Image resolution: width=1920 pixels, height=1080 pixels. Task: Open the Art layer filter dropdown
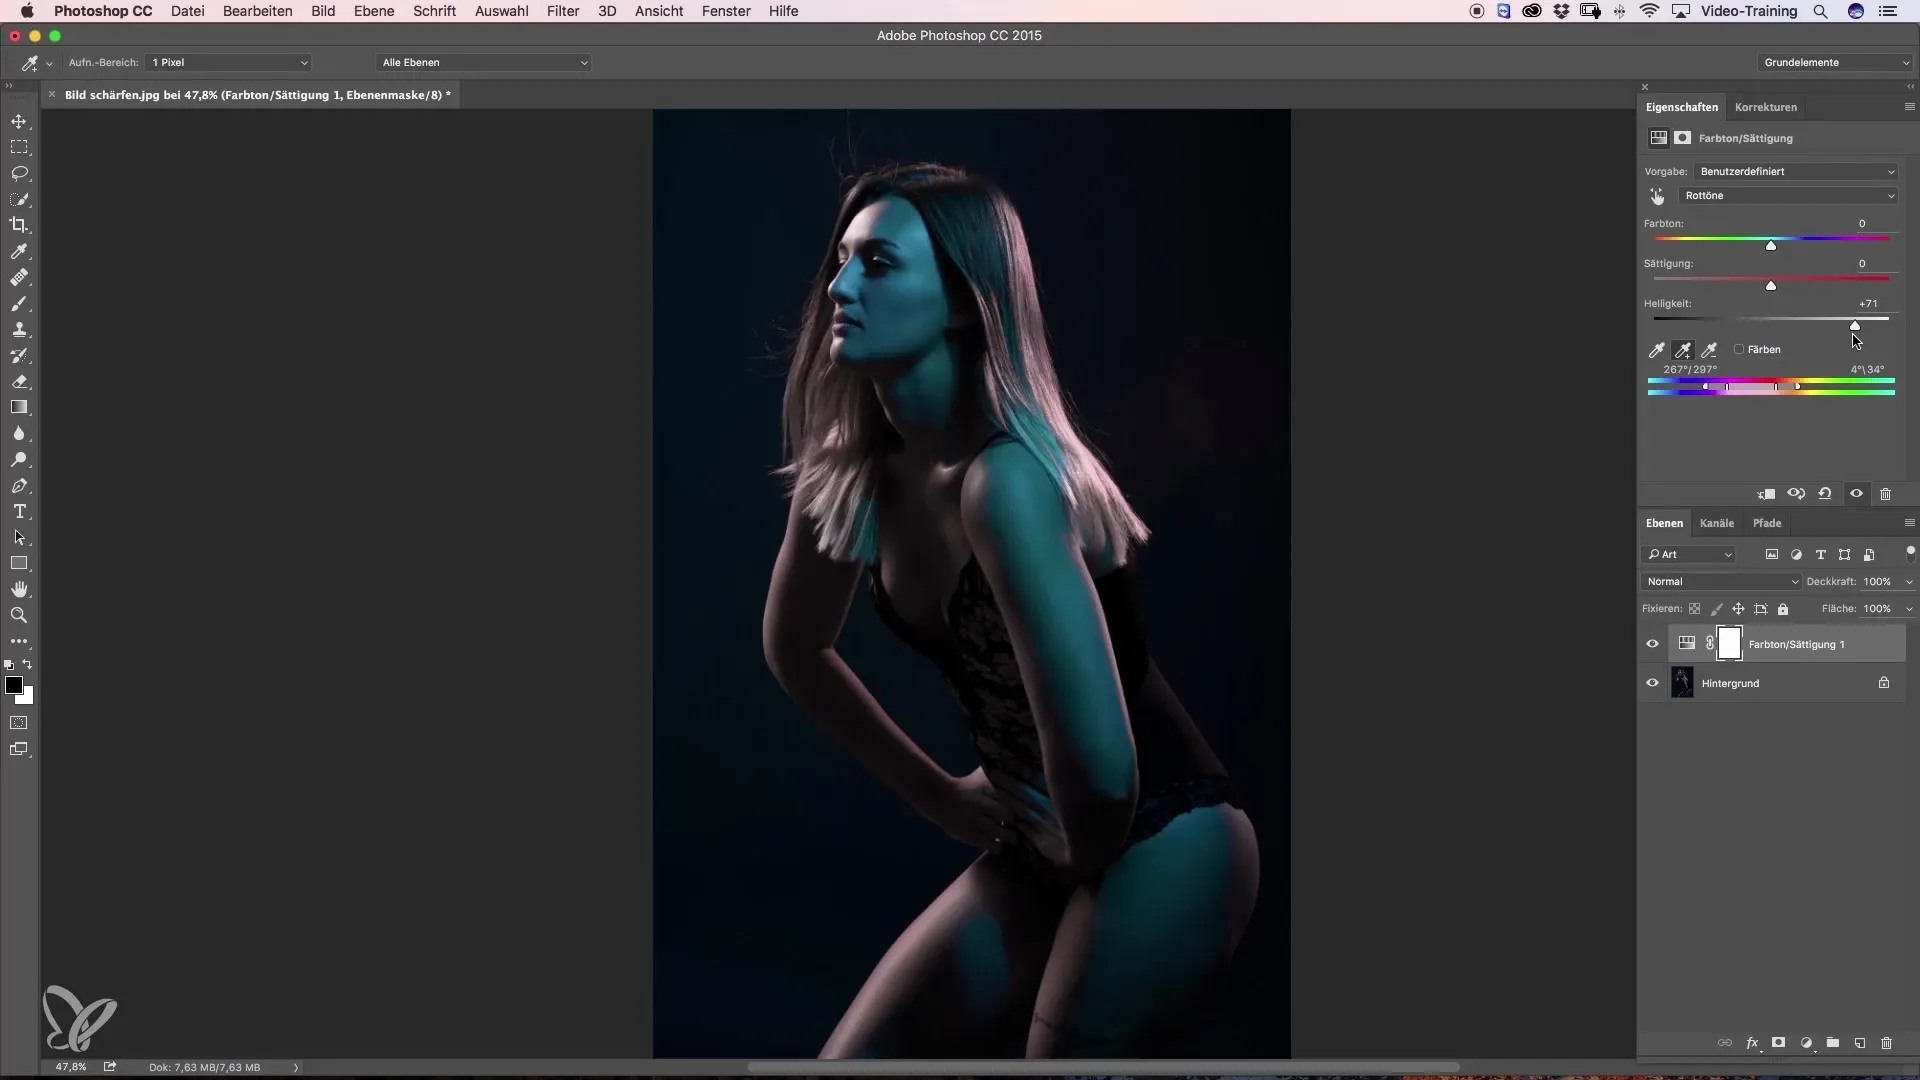[1690, 554]
